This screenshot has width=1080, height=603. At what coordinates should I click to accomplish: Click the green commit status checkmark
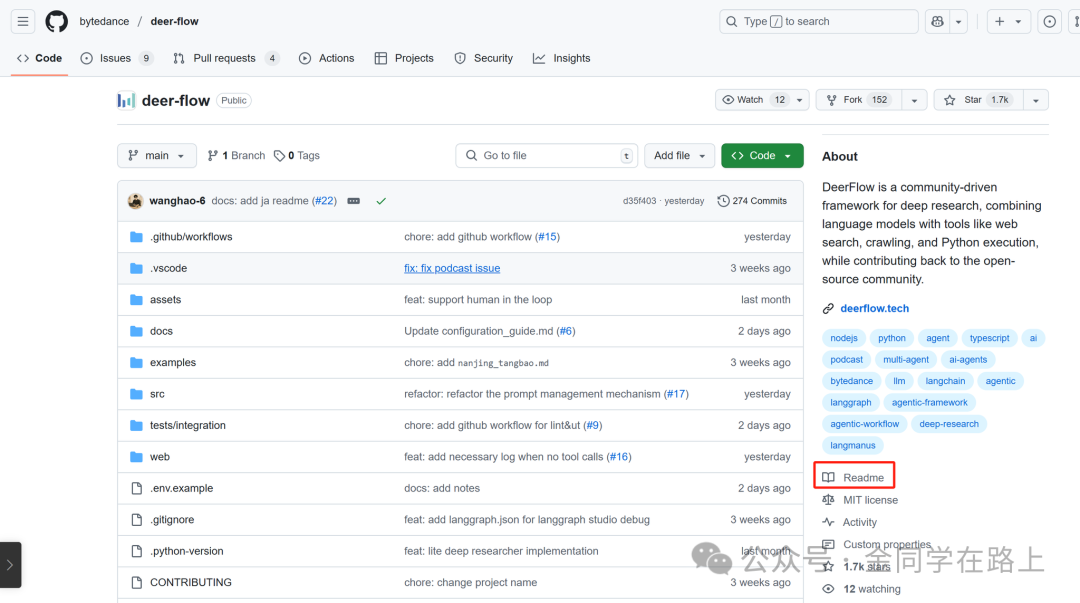381,201
